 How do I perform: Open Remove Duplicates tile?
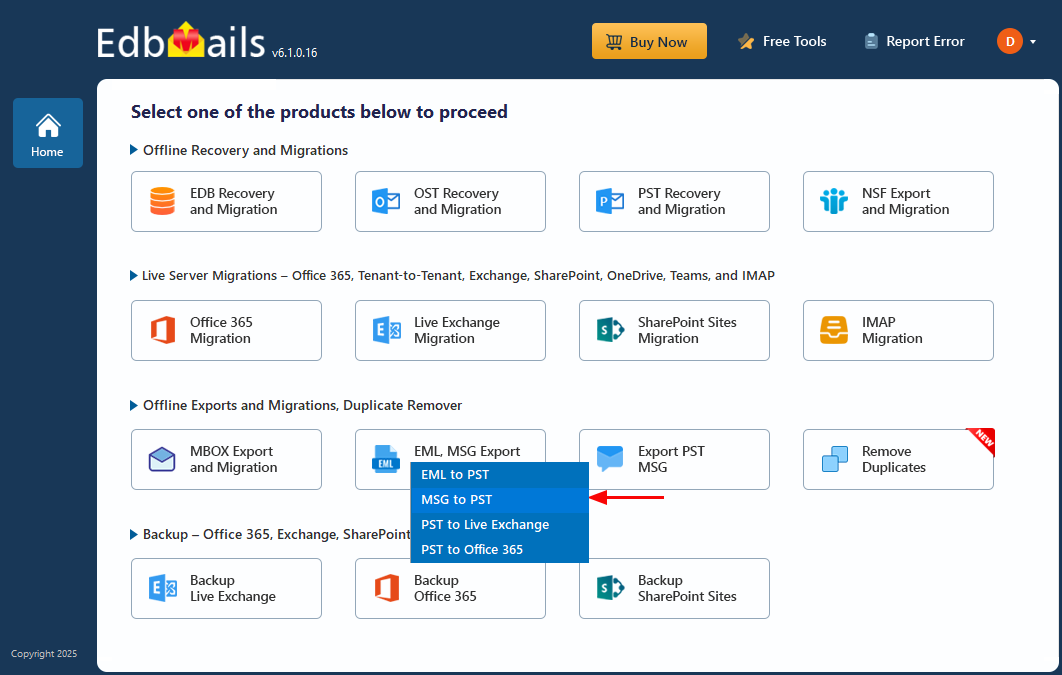coord(898,460)
